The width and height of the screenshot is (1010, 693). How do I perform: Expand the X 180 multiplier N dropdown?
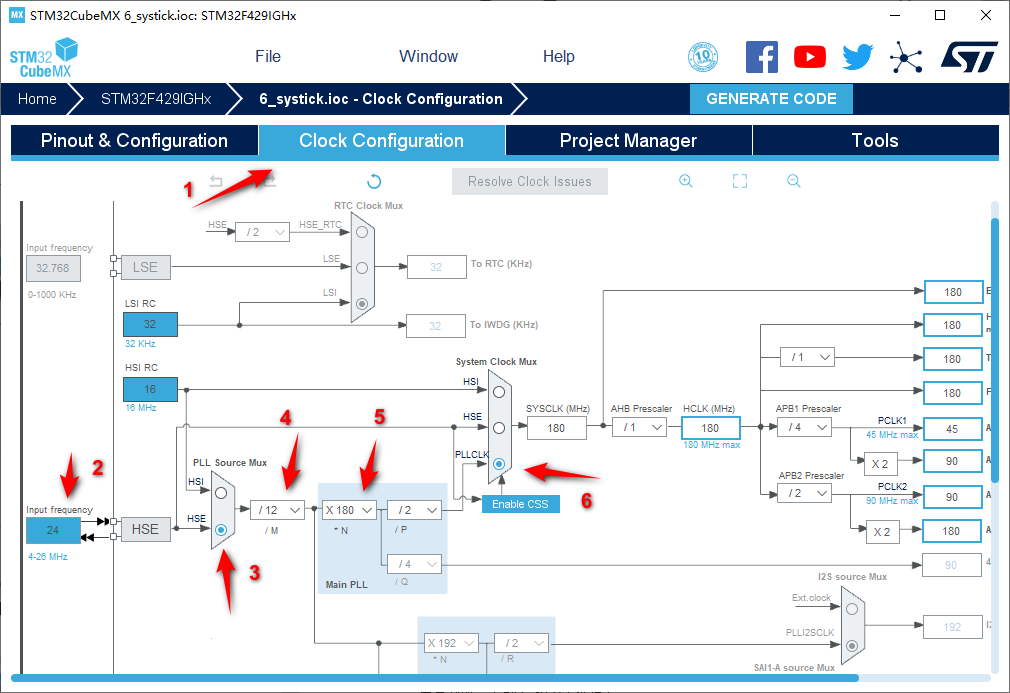coord(349,510)
